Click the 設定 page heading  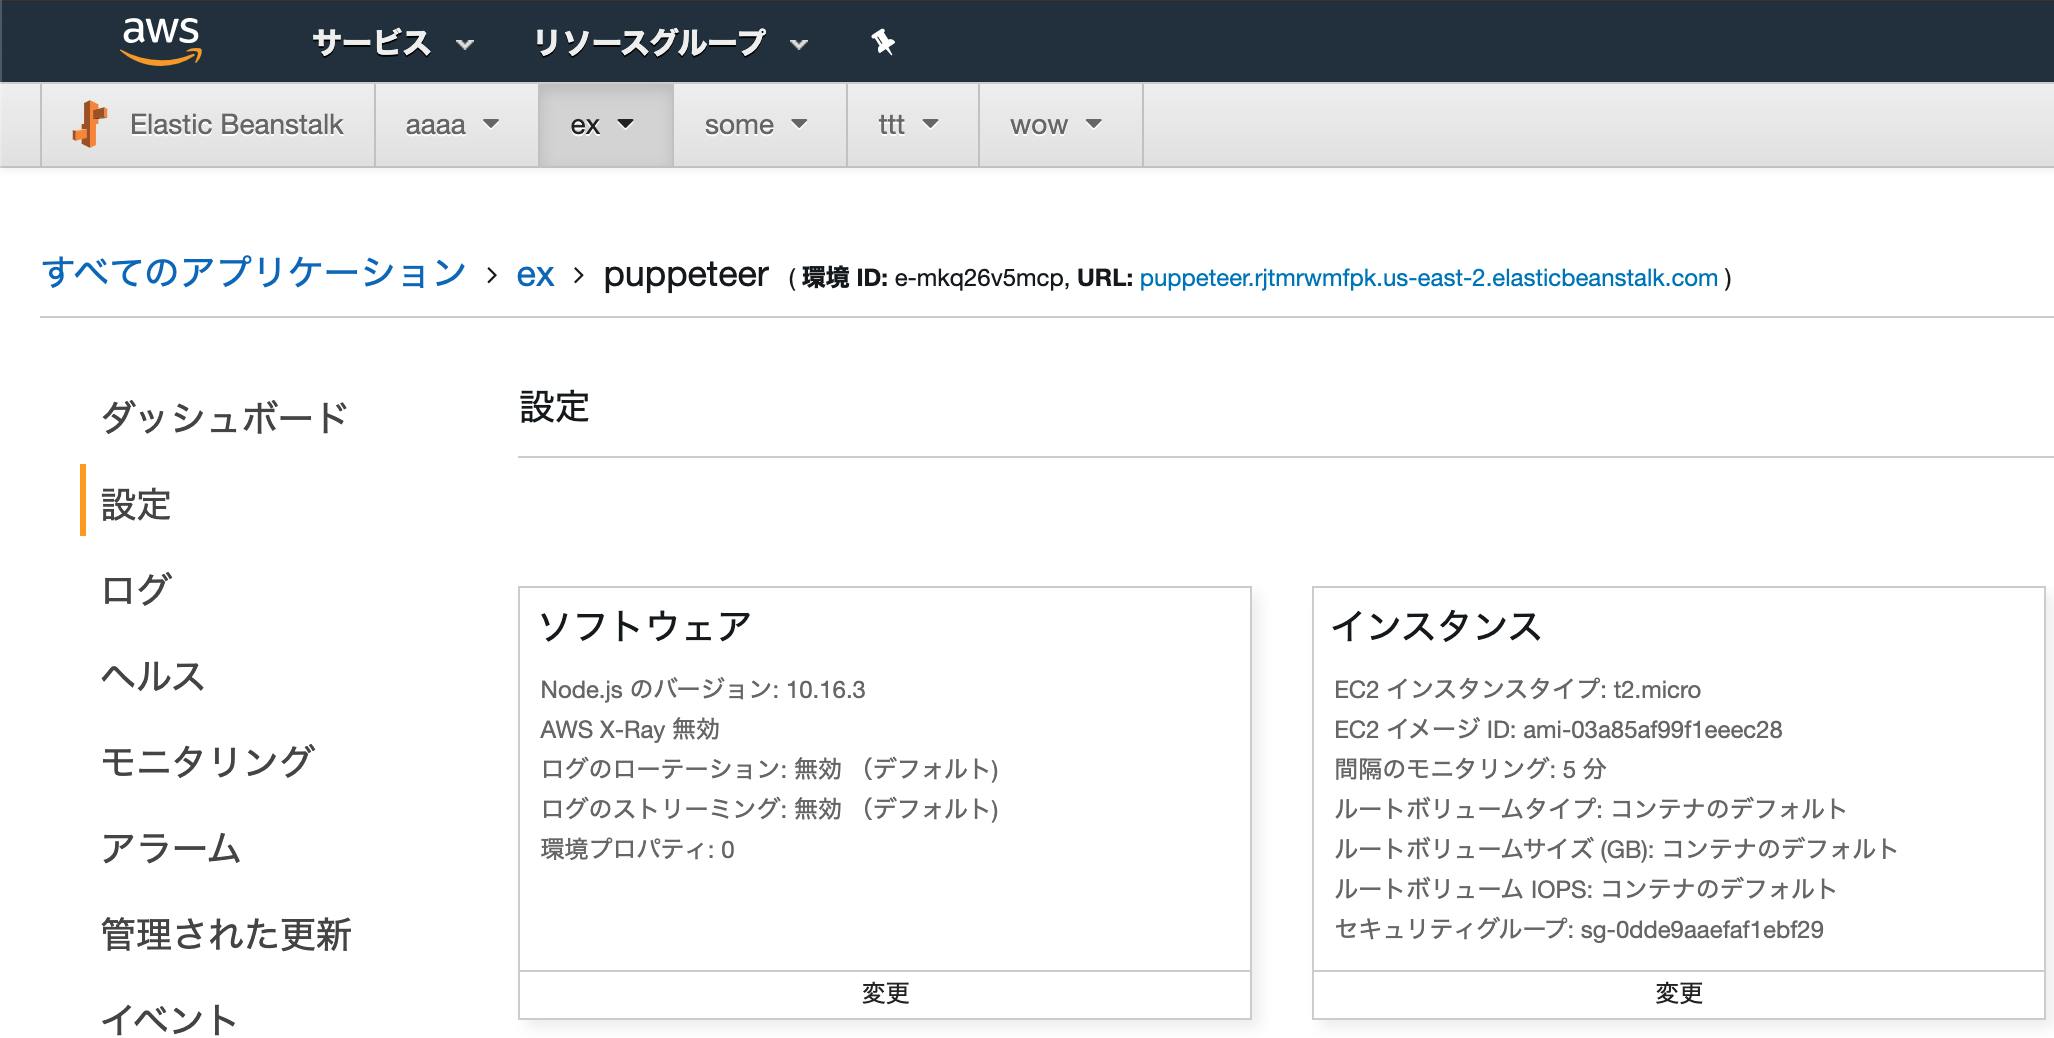point(555,407)
